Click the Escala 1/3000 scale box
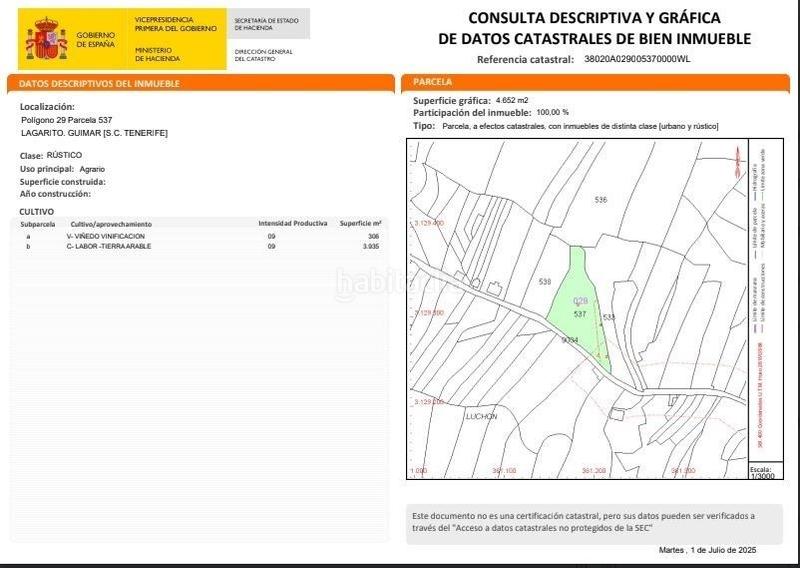 coord(761,472)
